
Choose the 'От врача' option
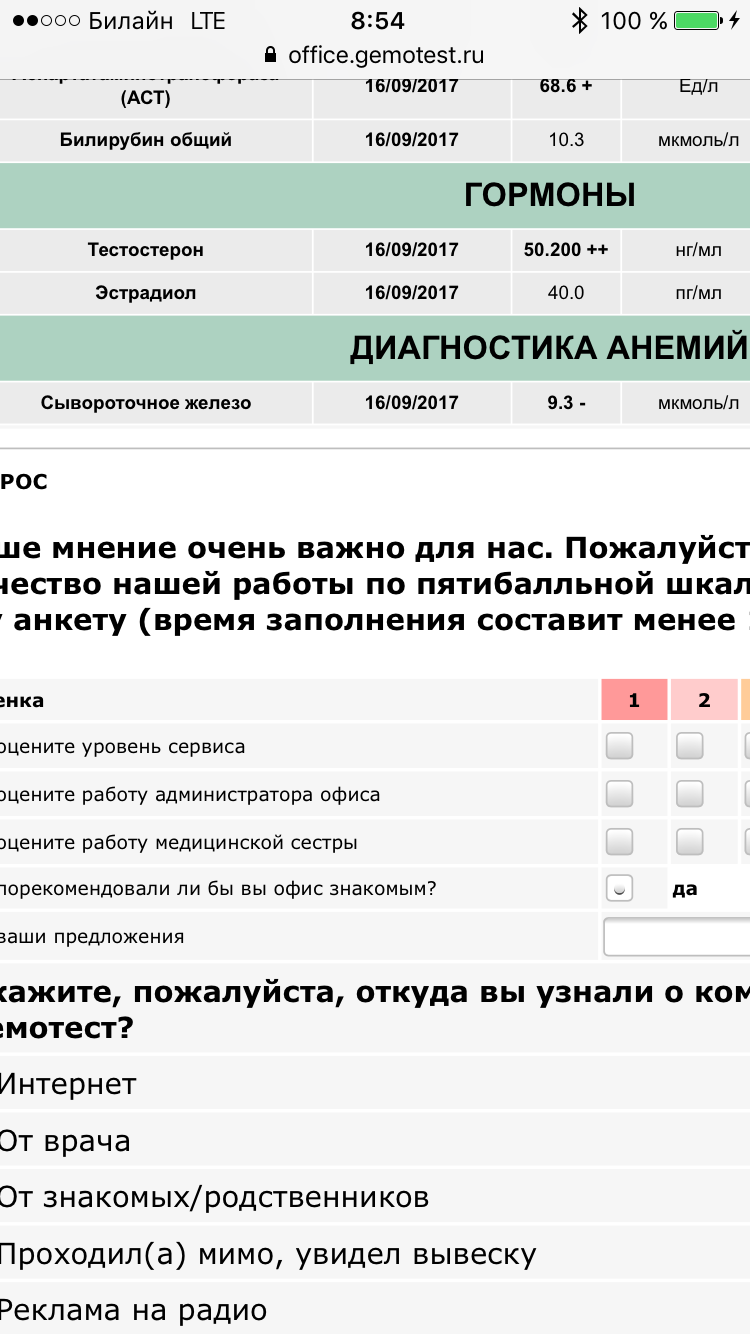pos(66,1141)
